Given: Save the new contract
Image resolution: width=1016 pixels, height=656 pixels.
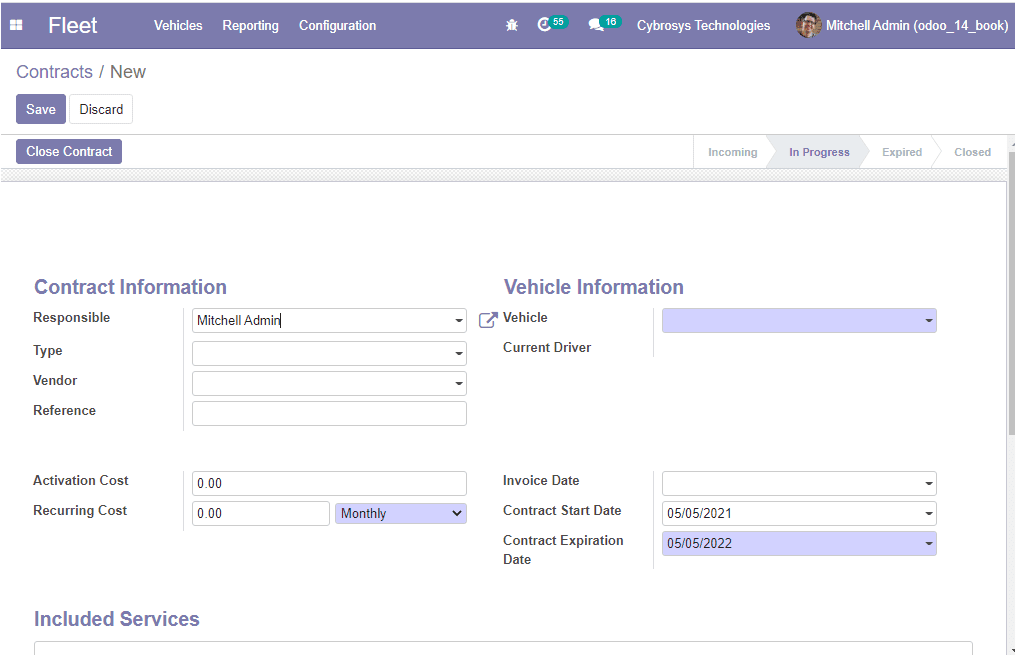Looking at the screenshot, I should [x=41, y=109].
